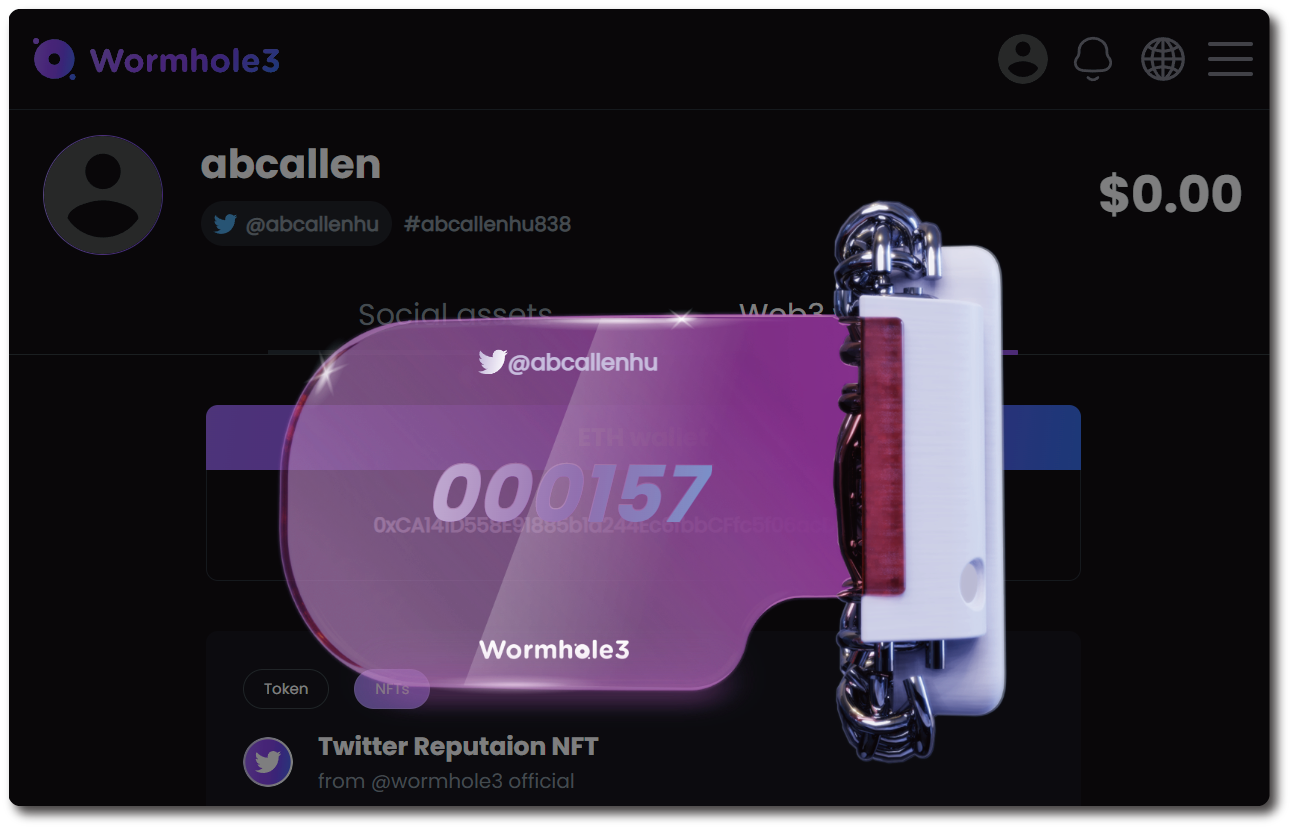Click the Twitter Reputation NFT round icon
This screenshot has width=1292, height=829.
267,762
